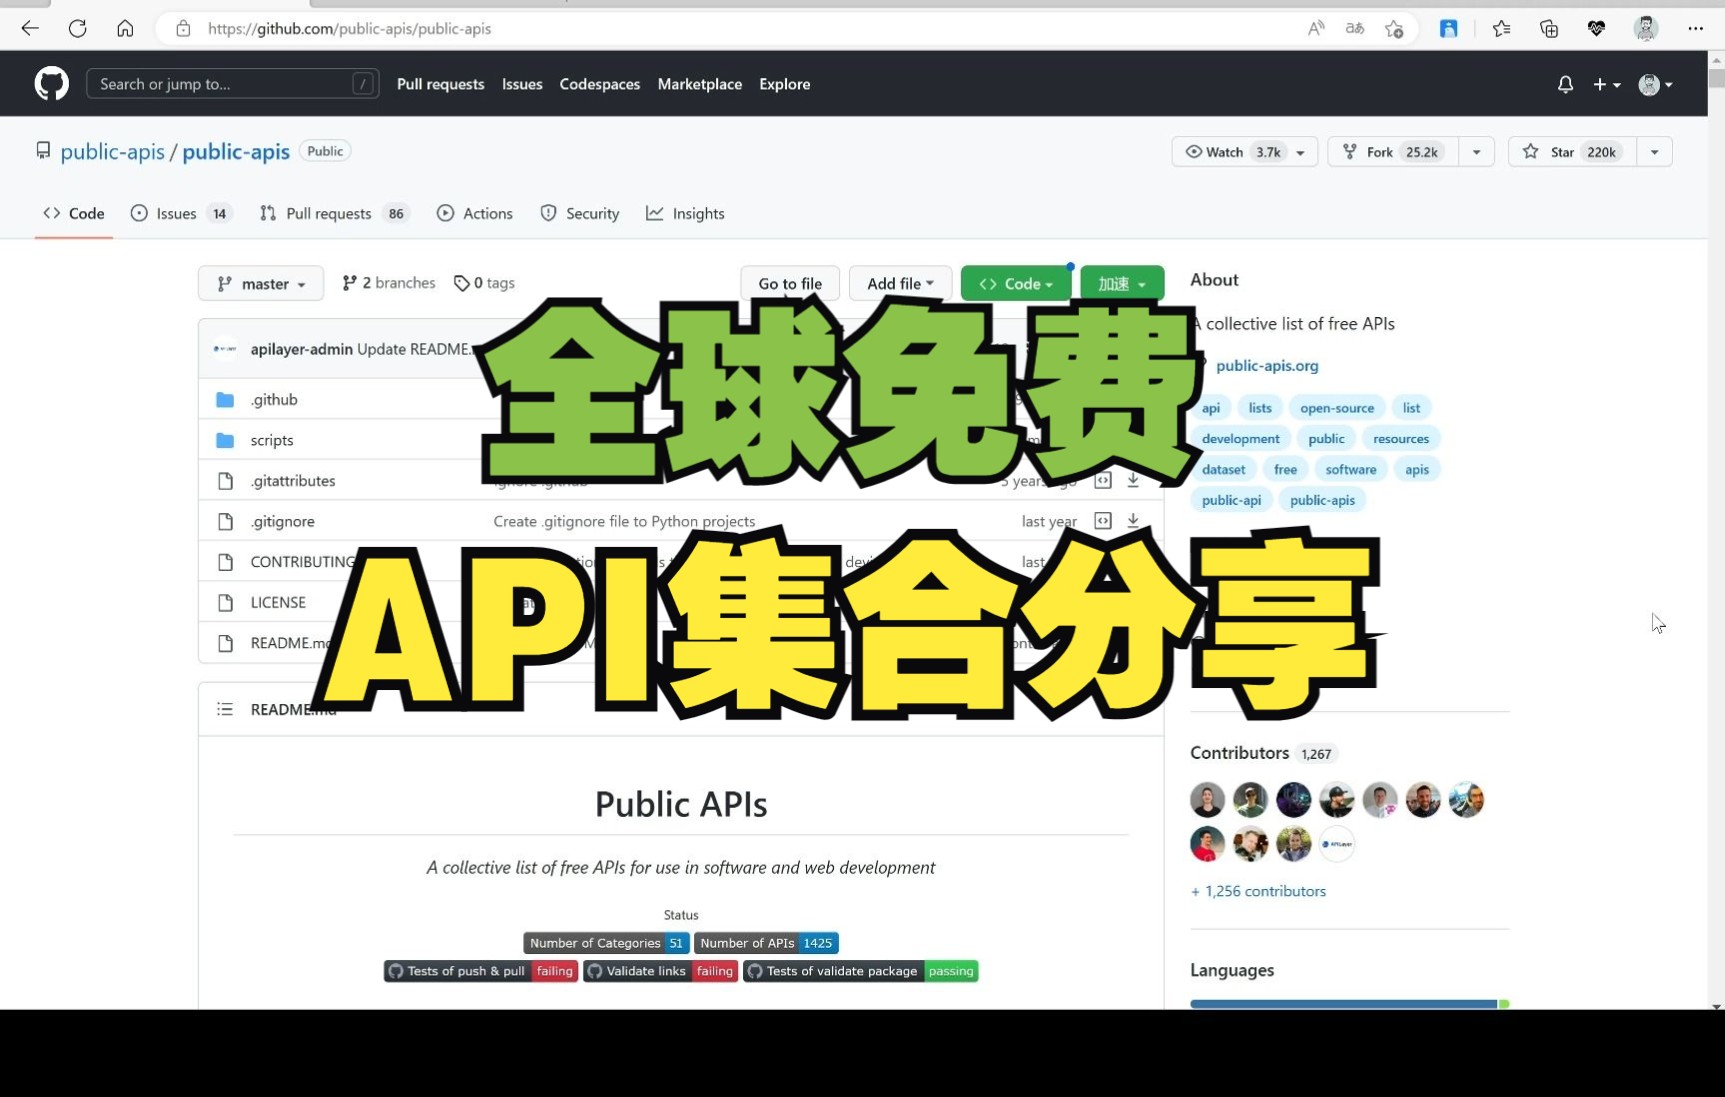Open the notifications bell icon
Image resolution: width=1725 pixels, height=1097 pixels.
[x=1565, y=85]
